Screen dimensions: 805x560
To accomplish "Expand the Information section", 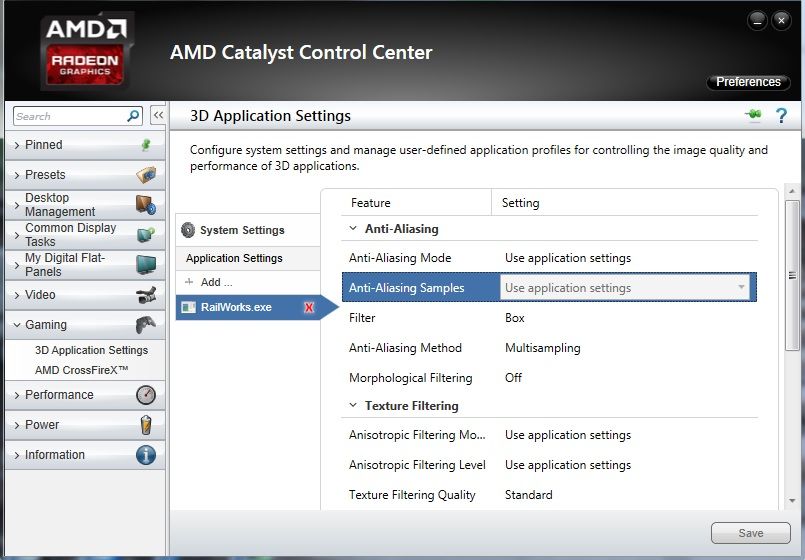I will click(x=17, y=455).
